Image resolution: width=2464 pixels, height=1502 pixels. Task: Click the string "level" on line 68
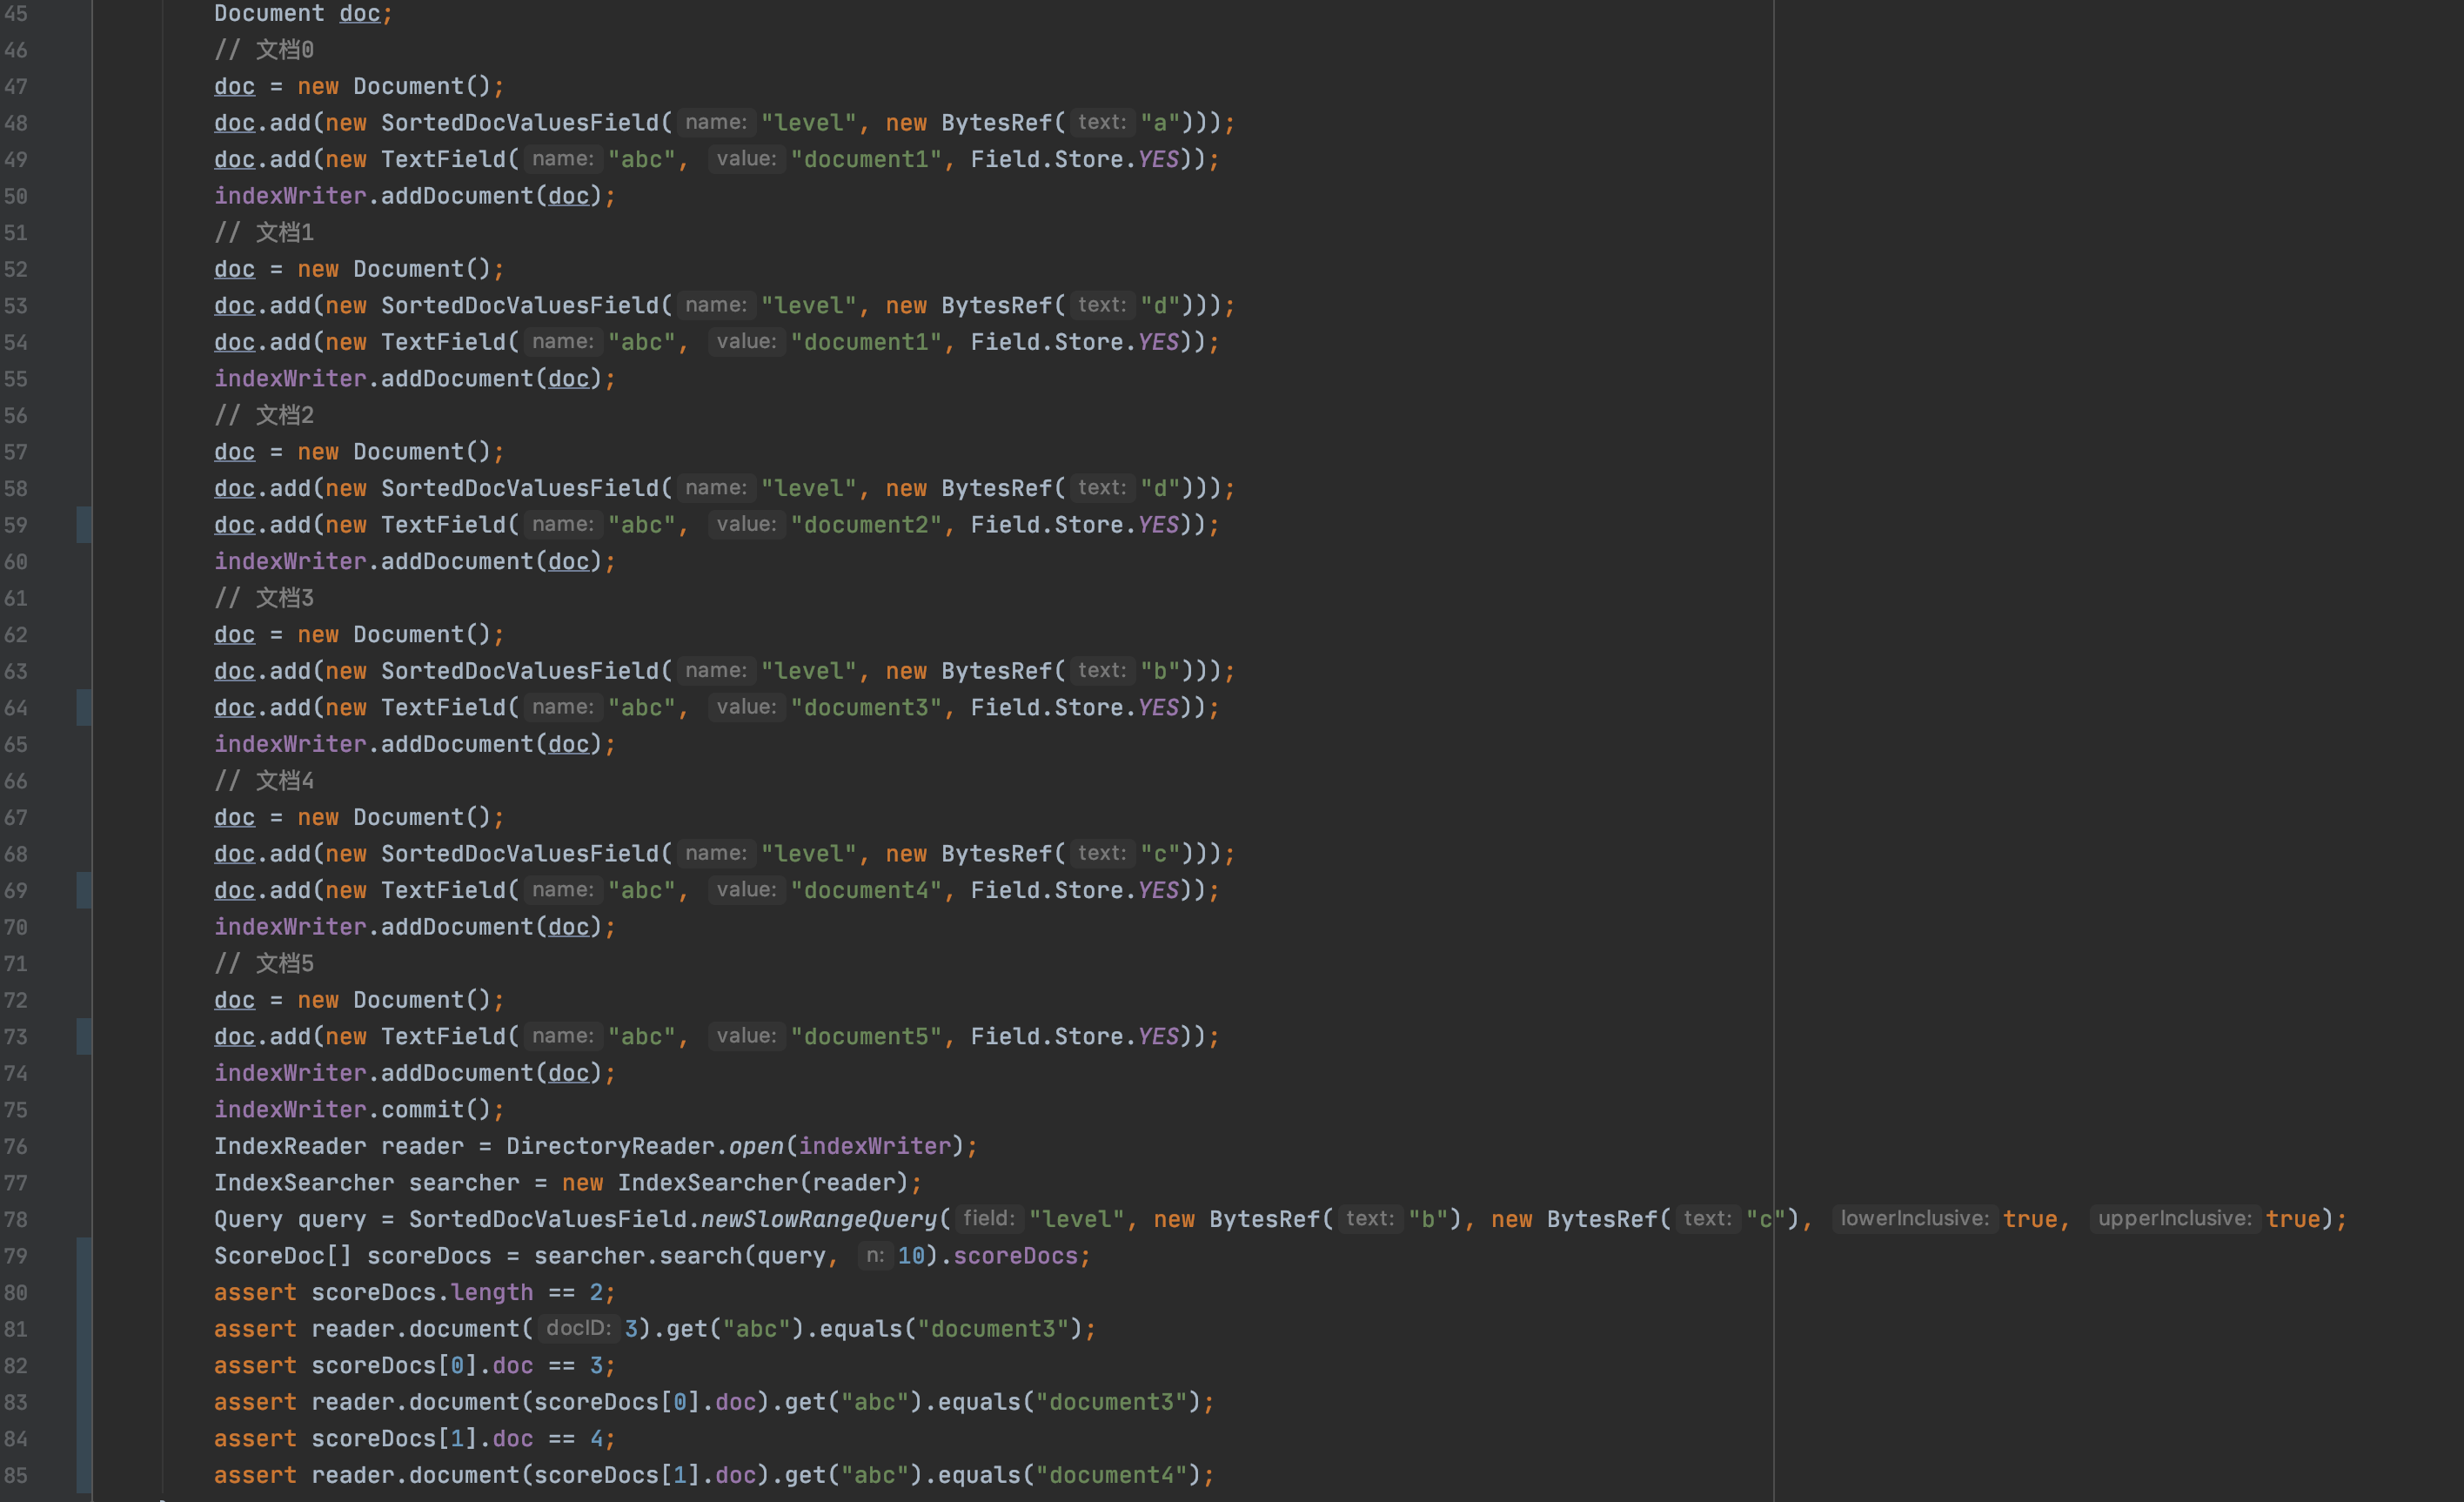[x=809, y=854]
